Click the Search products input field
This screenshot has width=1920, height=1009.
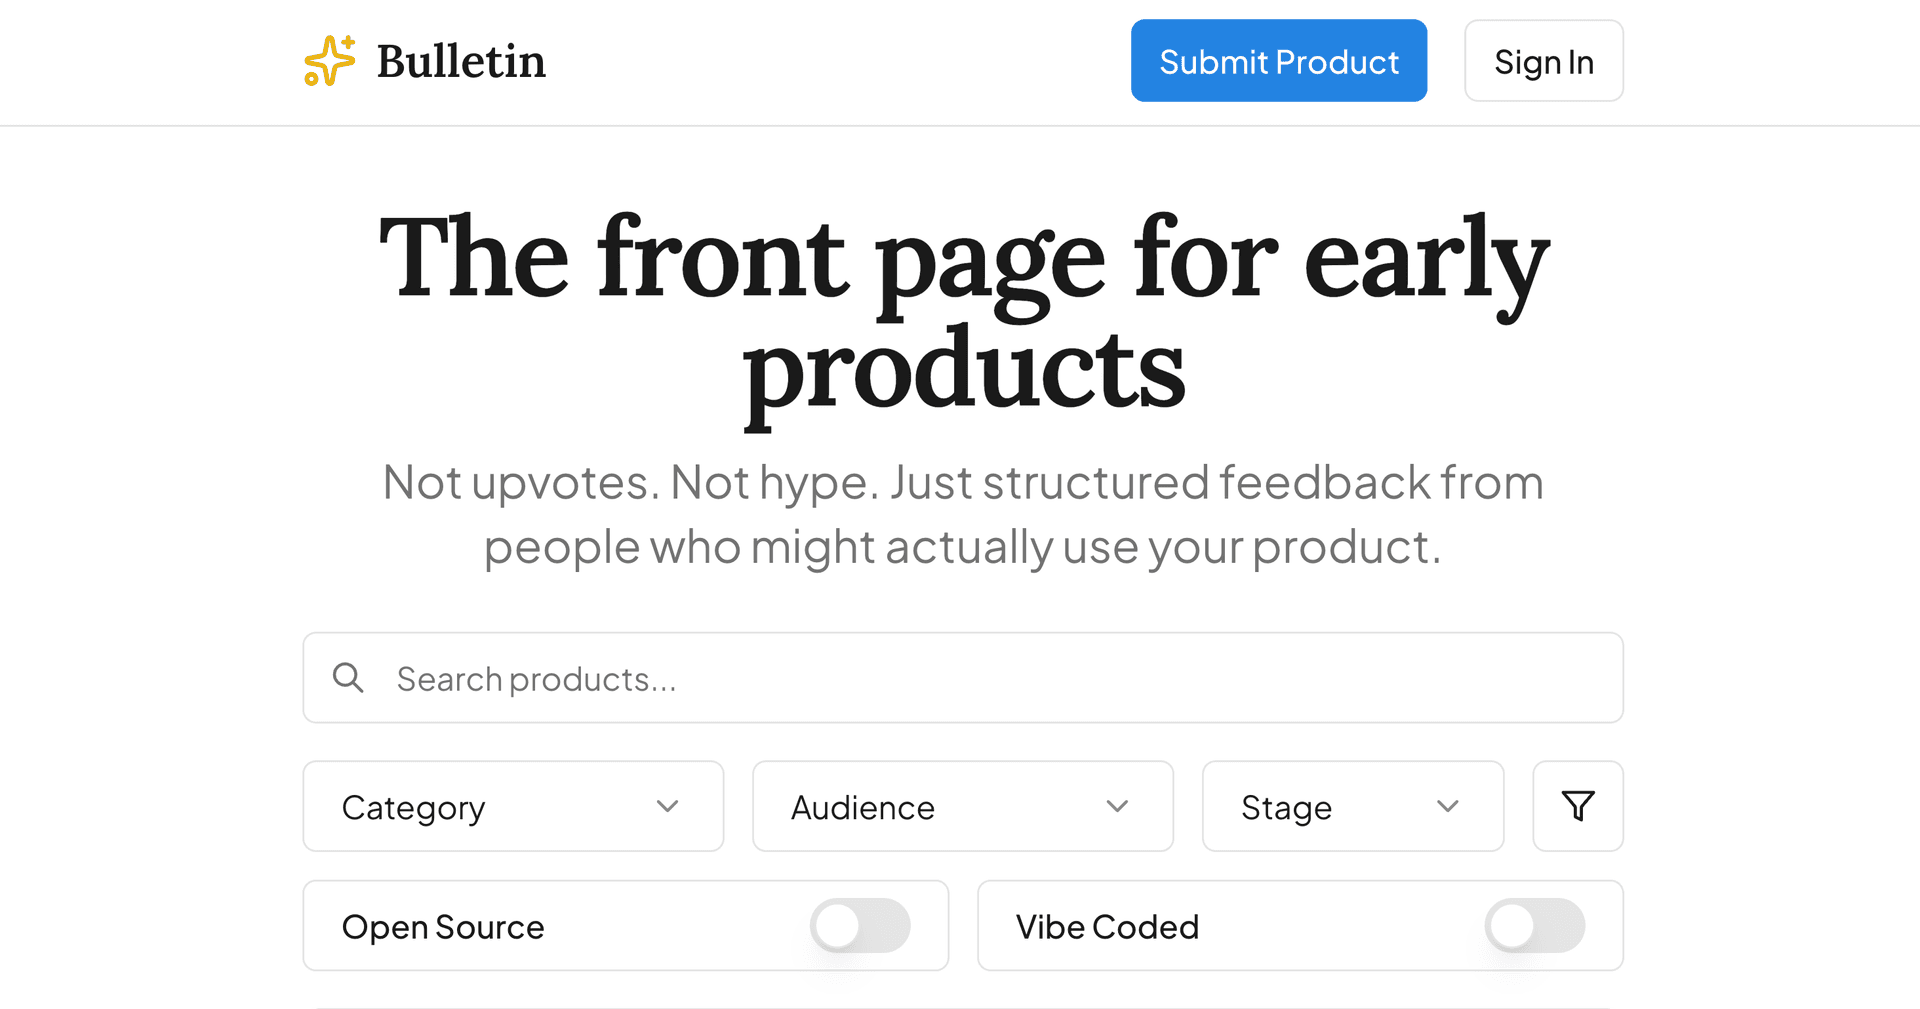click(962, 678)
